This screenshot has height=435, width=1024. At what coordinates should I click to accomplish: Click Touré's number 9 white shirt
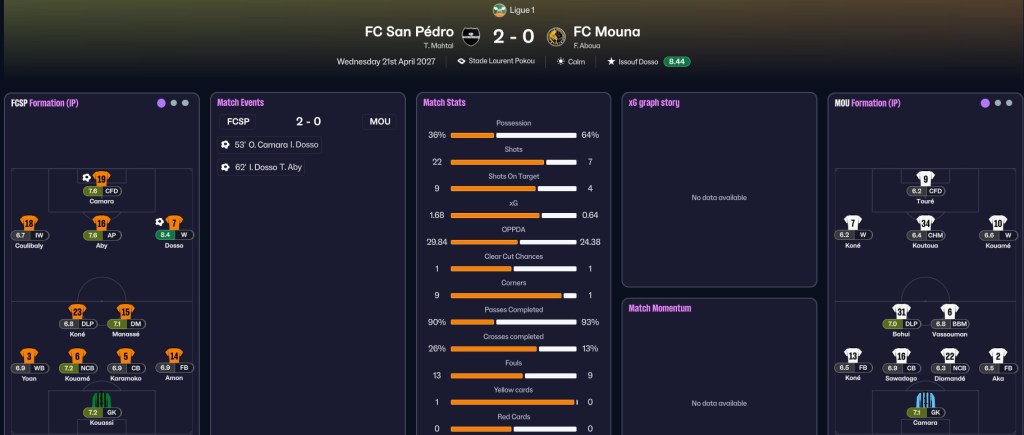tap(925, 178)
